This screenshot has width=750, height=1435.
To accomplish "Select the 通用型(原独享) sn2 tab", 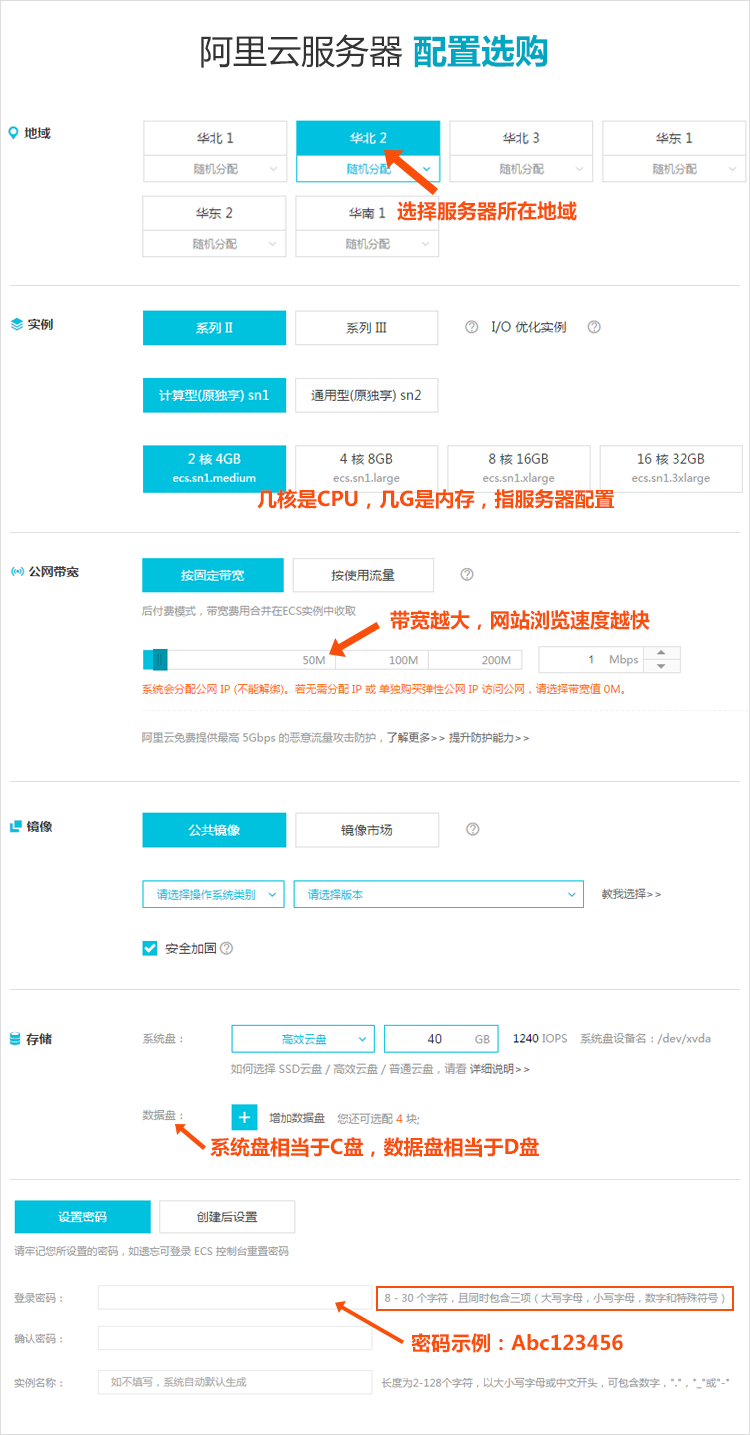I will tap(366, 395).
